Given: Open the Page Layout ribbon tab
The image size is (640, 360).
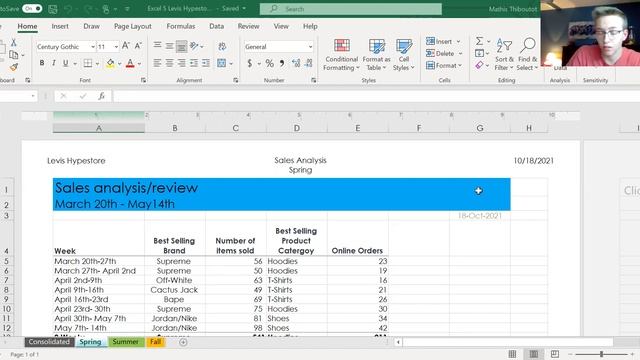Looking at the screenshot, I should [x=133, y=26].
